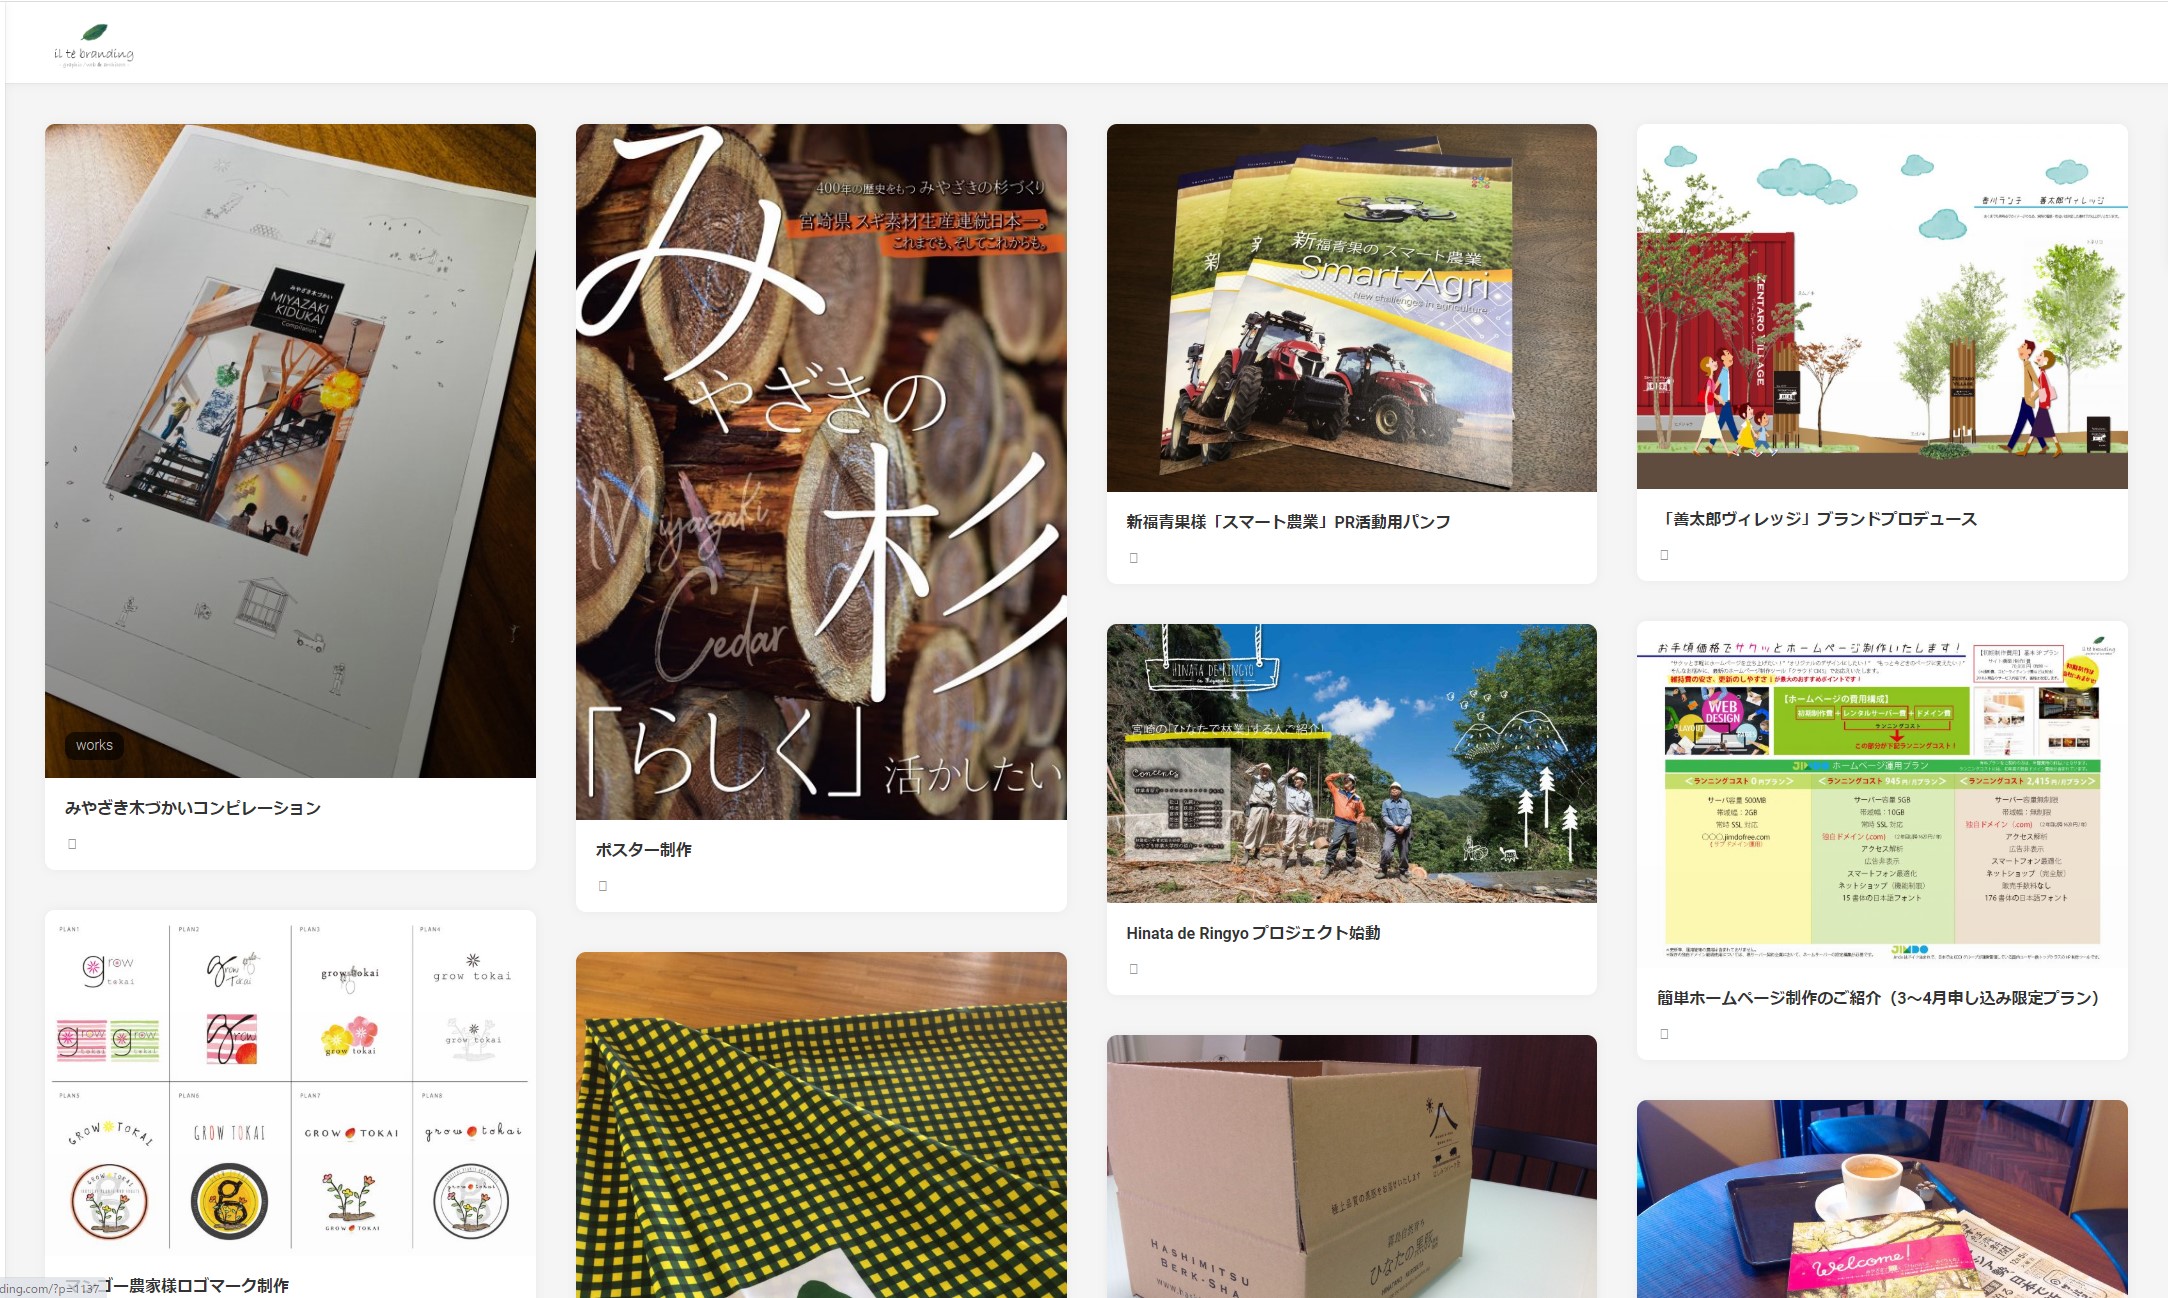The image size is (2168, 1298).
Task: Click the Miyazaki Kidukai booklet photo
Action: [290, 451]
